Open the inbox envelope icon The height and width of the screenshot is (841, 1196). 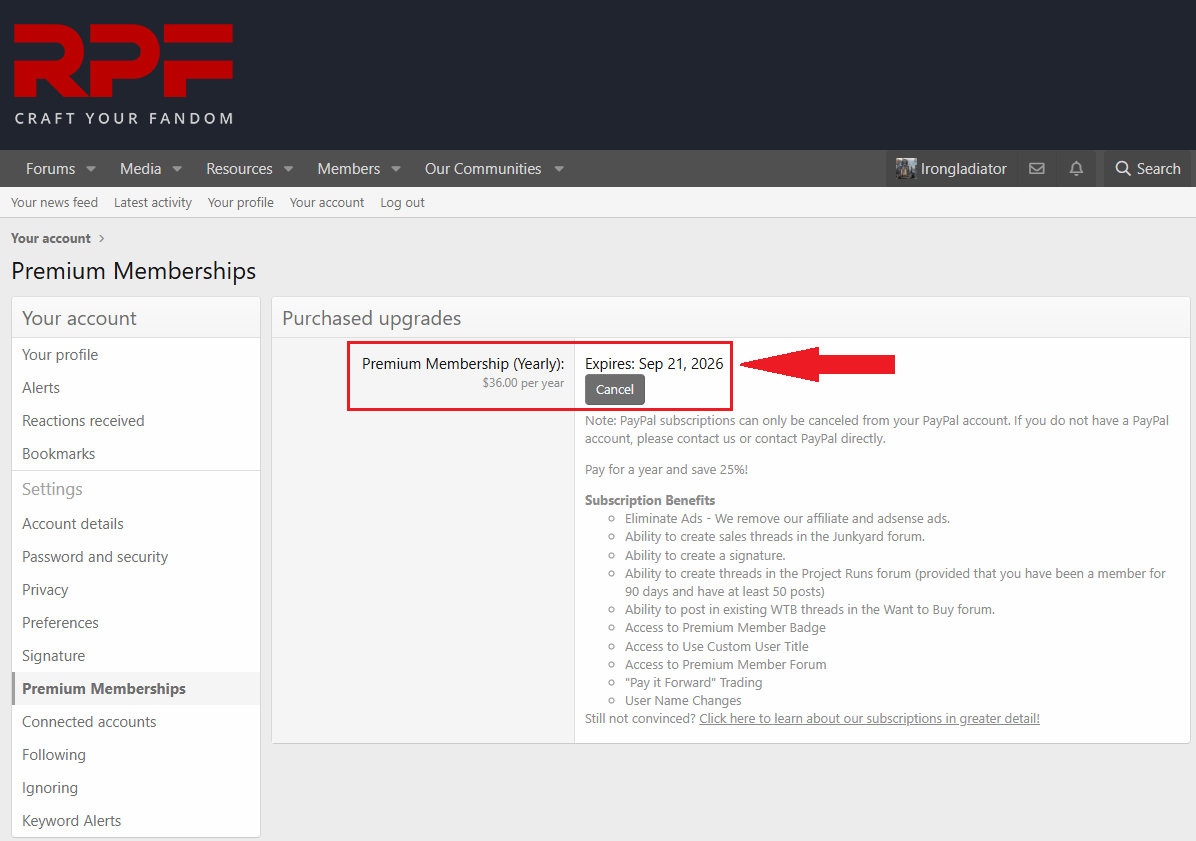[x=1037, y=169]
